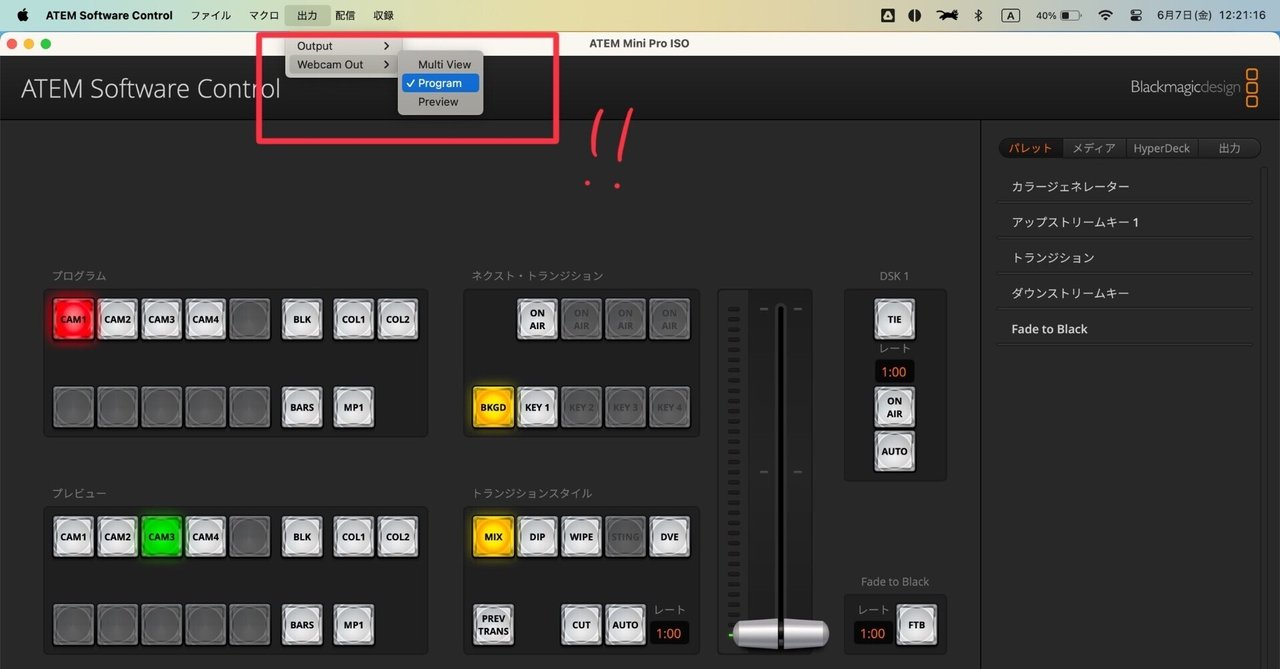Select CAM4 on the Program bus
Image resolution: width=1280 pixels, height=669 pixels.
pyautogui.click(x=205, y=319)
